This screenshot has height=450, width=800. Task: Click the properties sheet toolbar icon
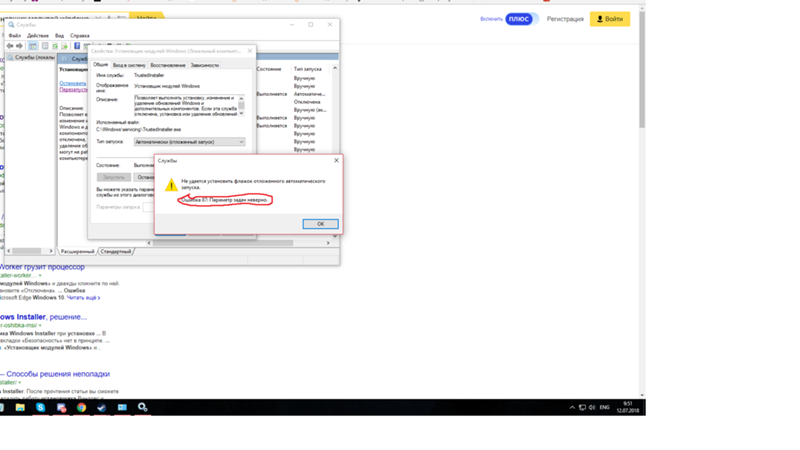[45, 46]
